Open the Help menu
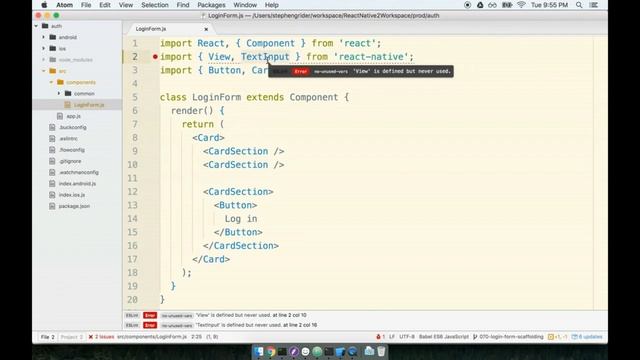The width and height of the screenshot is (640, 360). pyautogui.click(x=271, y=5)
